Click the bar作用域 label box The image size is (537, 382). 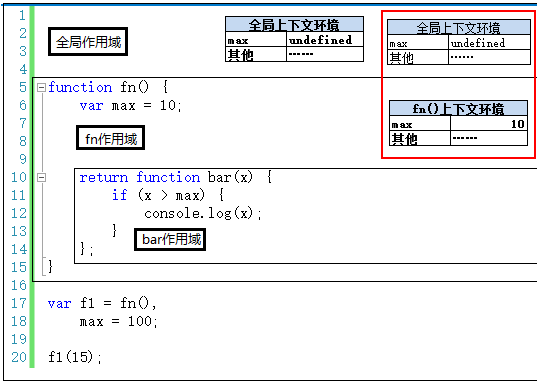[170, 239]
